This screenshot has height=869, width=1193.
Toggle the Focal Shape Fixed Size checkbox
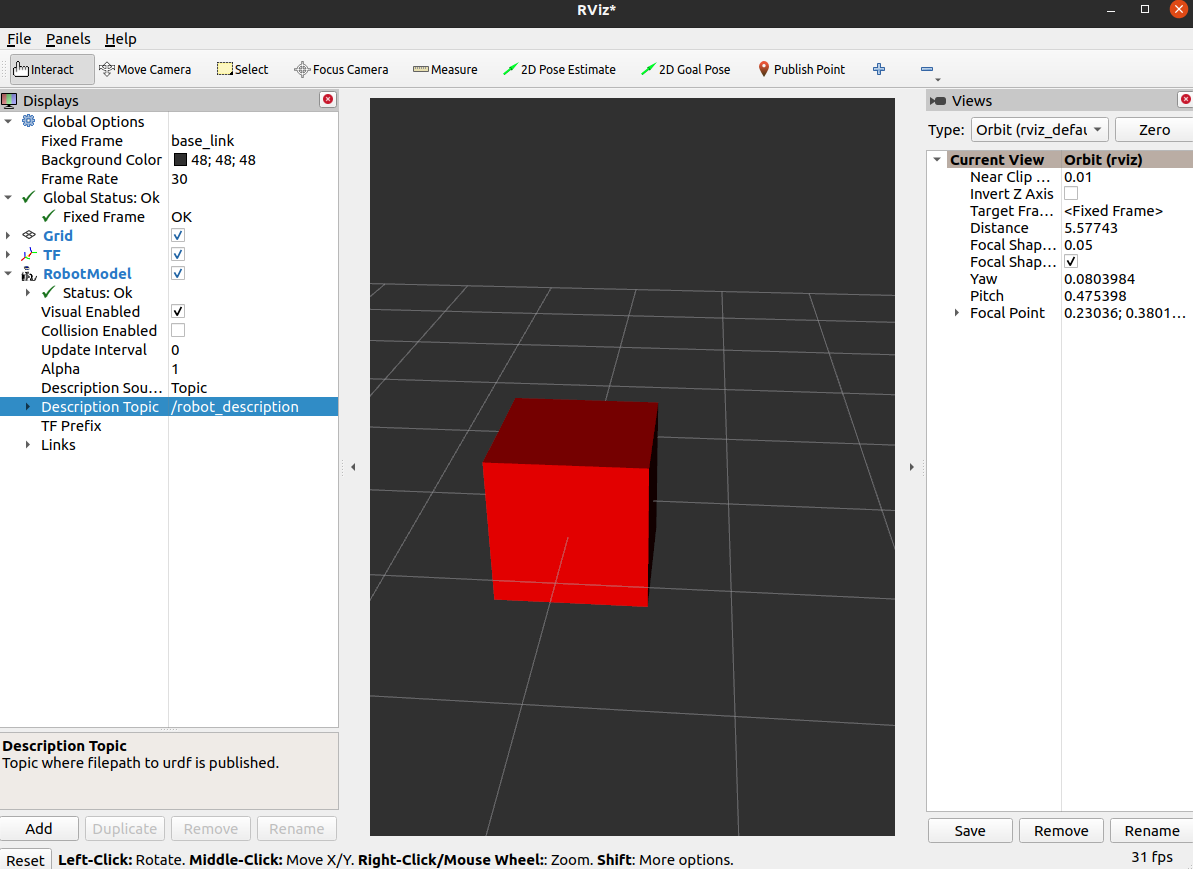[x=1071, y=262]
